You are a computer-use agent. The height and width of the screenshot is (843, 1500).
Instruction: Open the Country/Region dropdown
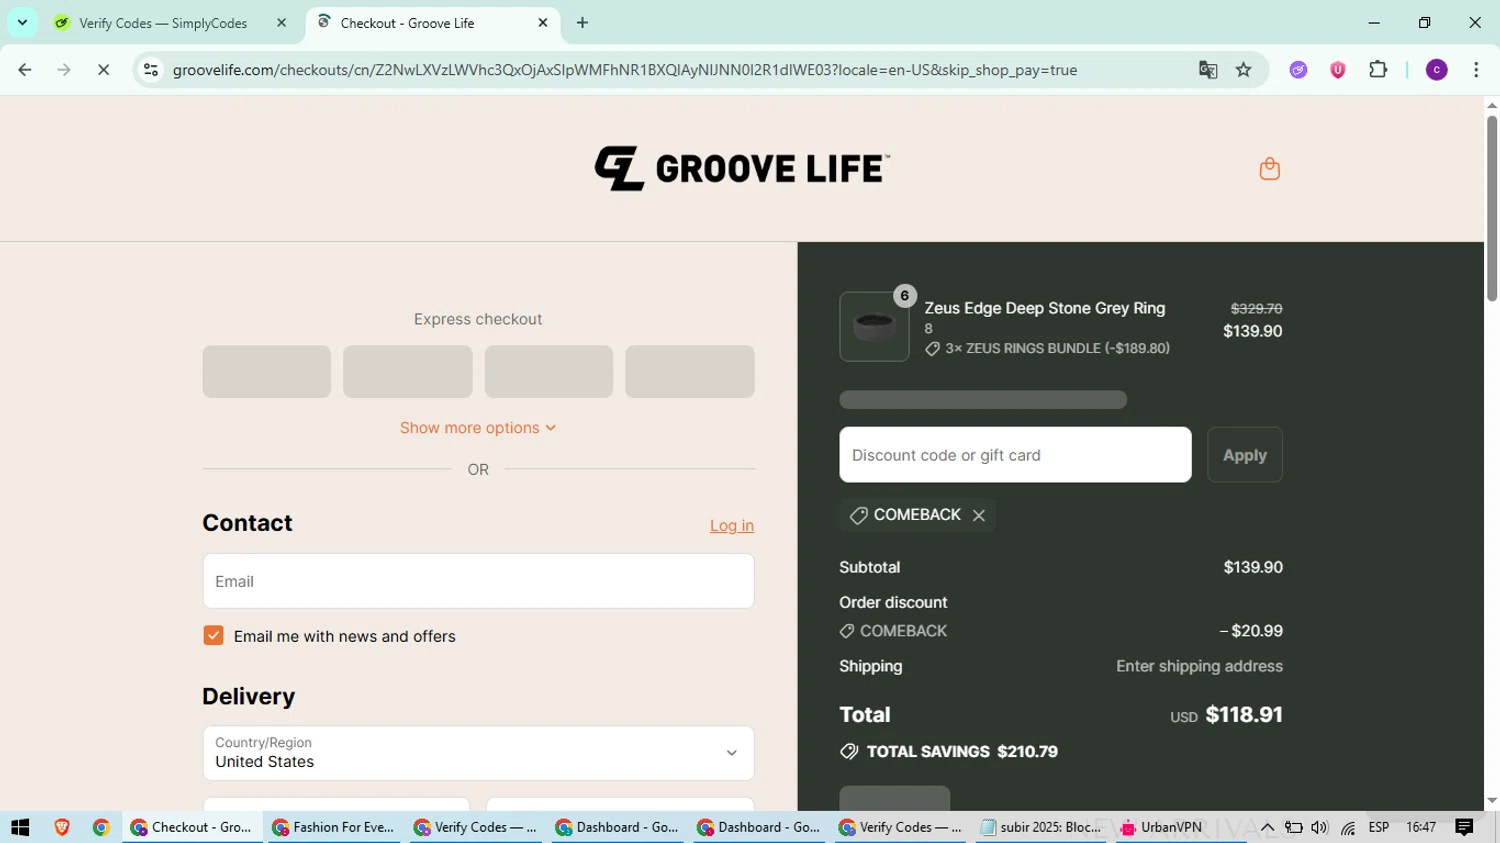click(x=478, y=753)
